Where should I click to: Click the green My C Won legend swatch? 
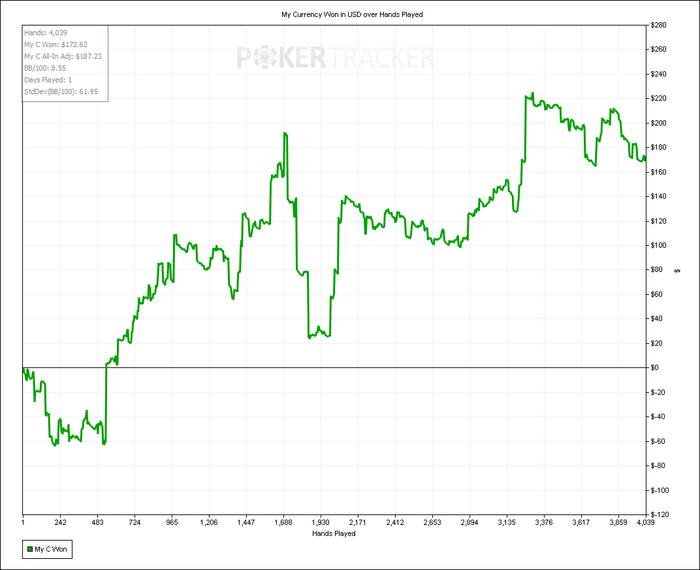pyautogui.click(x=30, y=549)
